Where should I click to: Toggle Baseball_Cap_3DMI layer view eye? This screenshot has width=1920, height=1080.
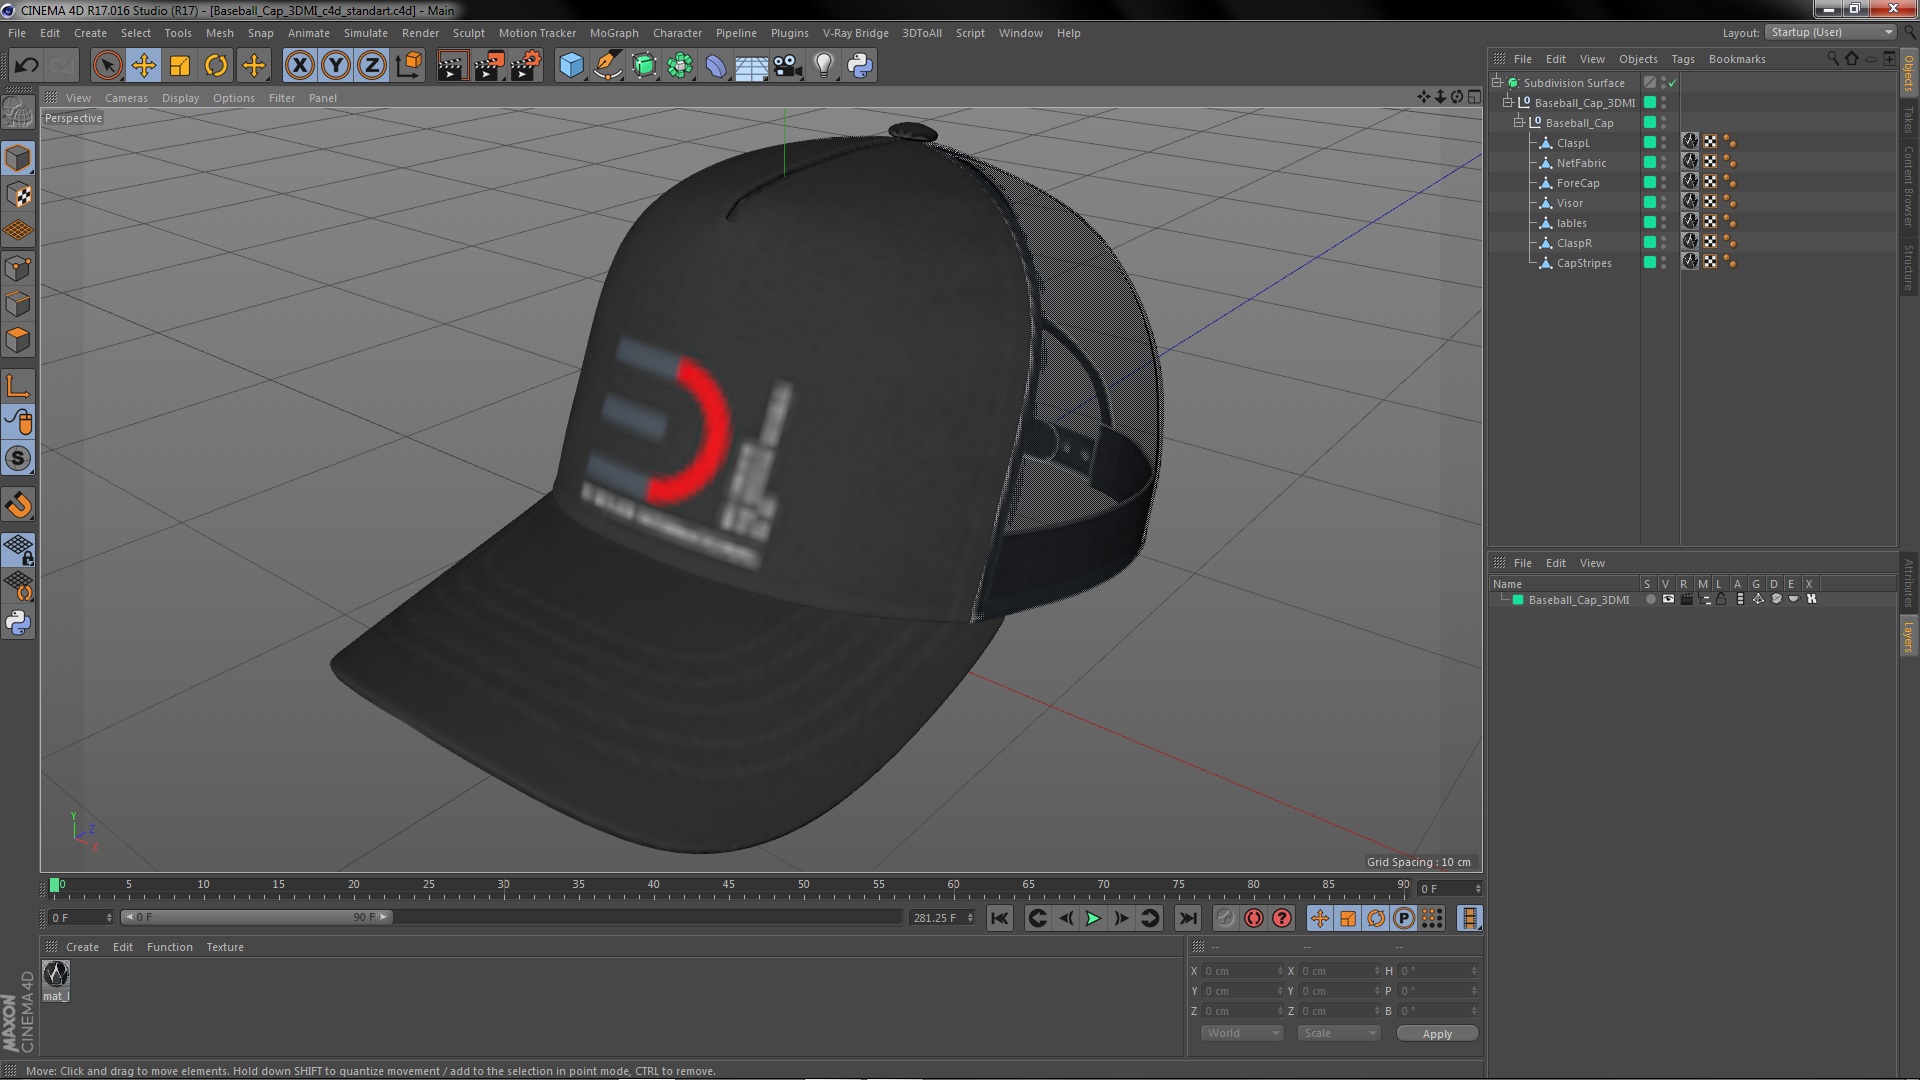[x=1668, y=599]
